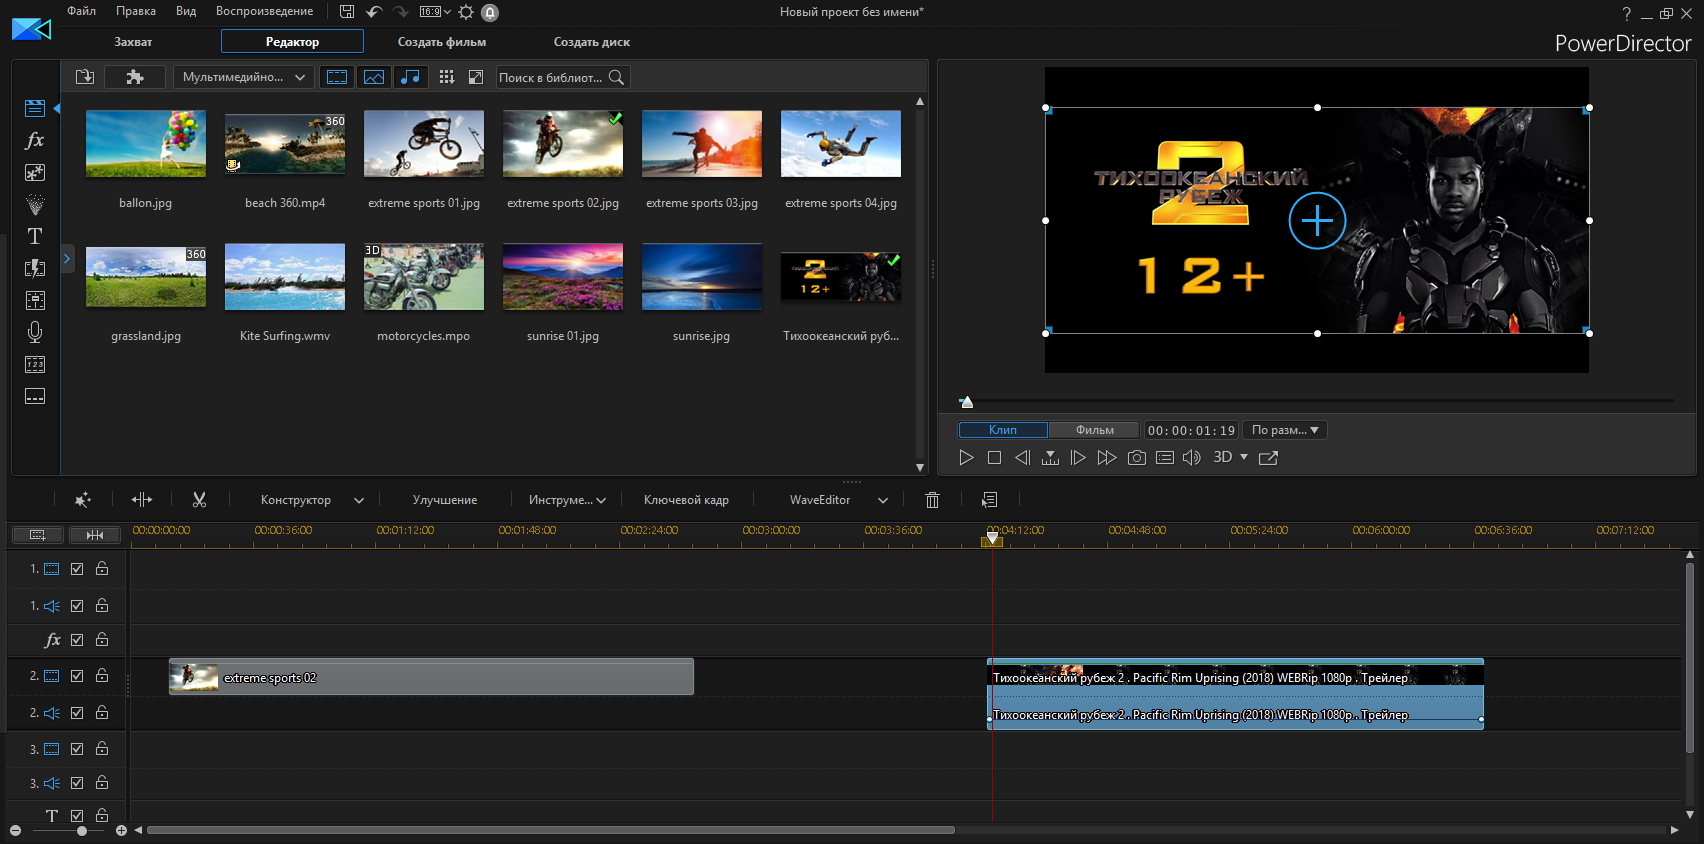The image size is (1704, 844).
Task: Toggle checkbox of audio track 1
Action: [x=77, y=606]
